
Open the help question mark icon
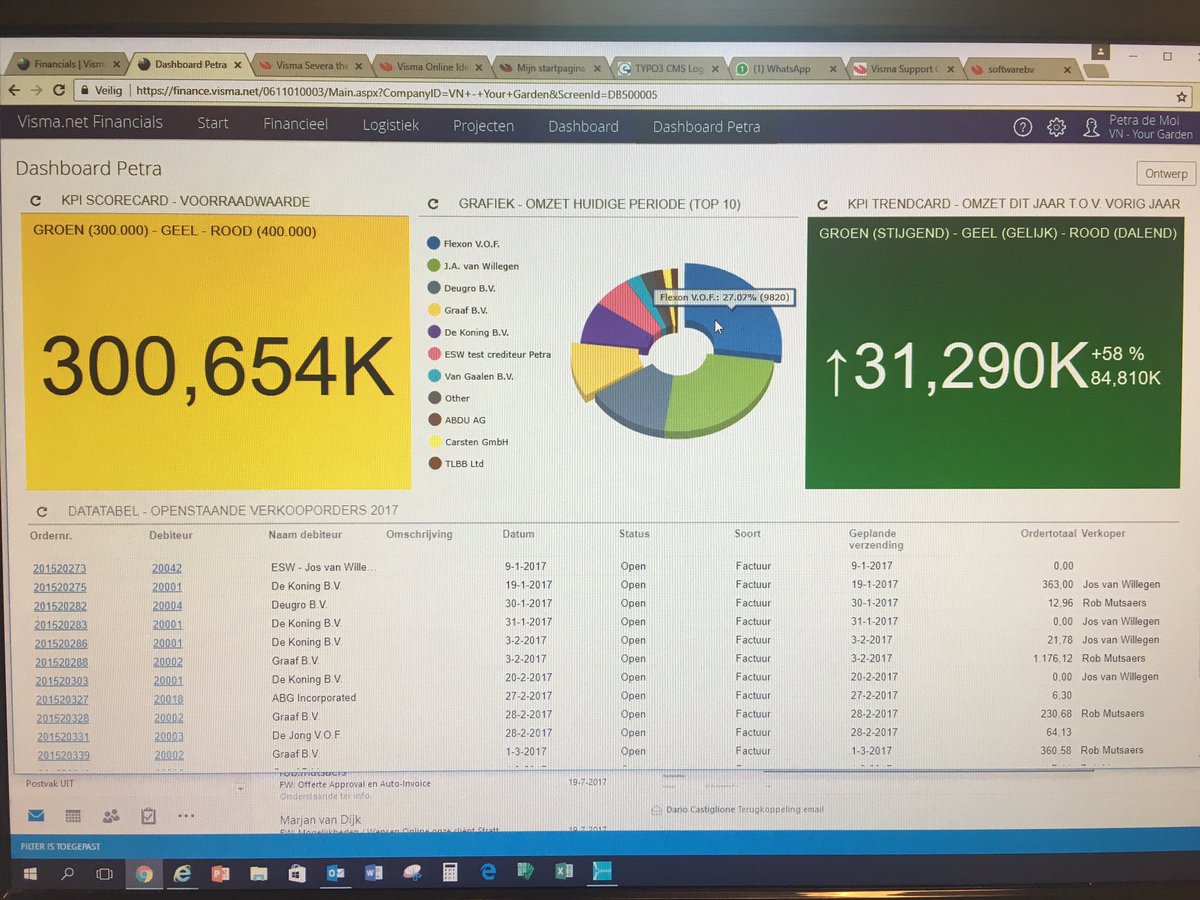point(1022,127)
